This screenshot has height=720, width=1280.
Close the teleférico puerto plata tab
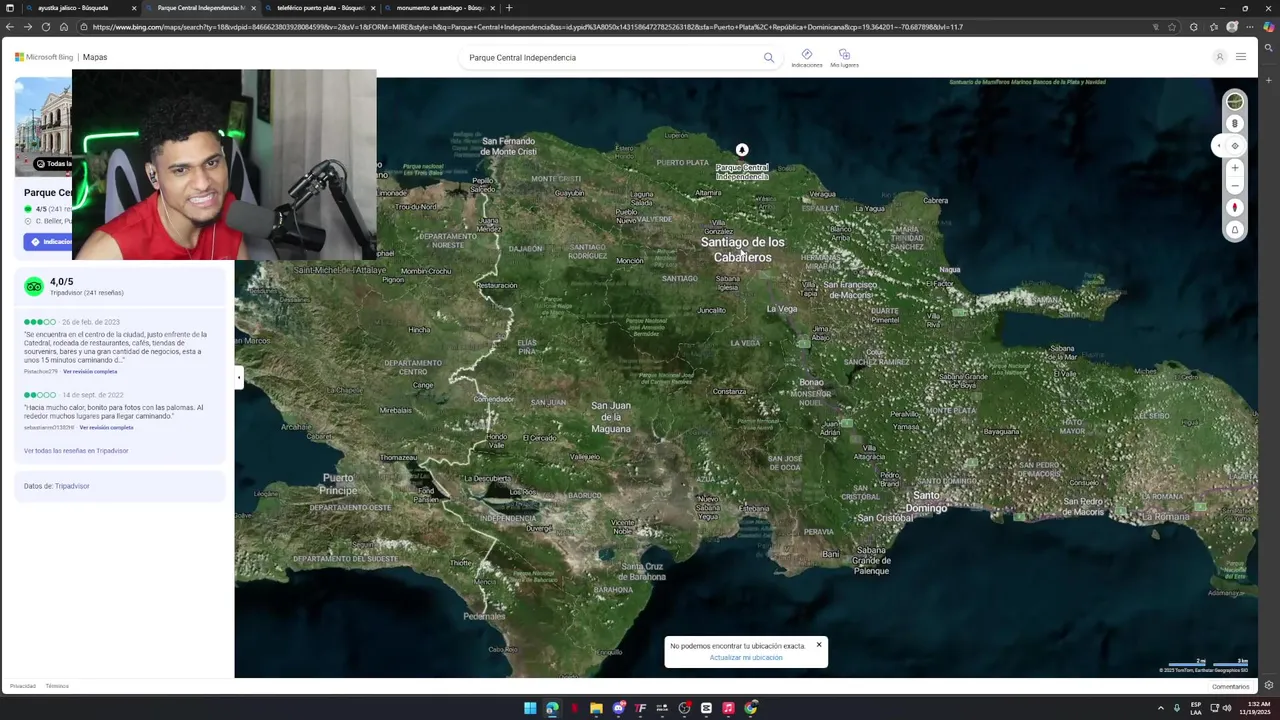(373, 8)
